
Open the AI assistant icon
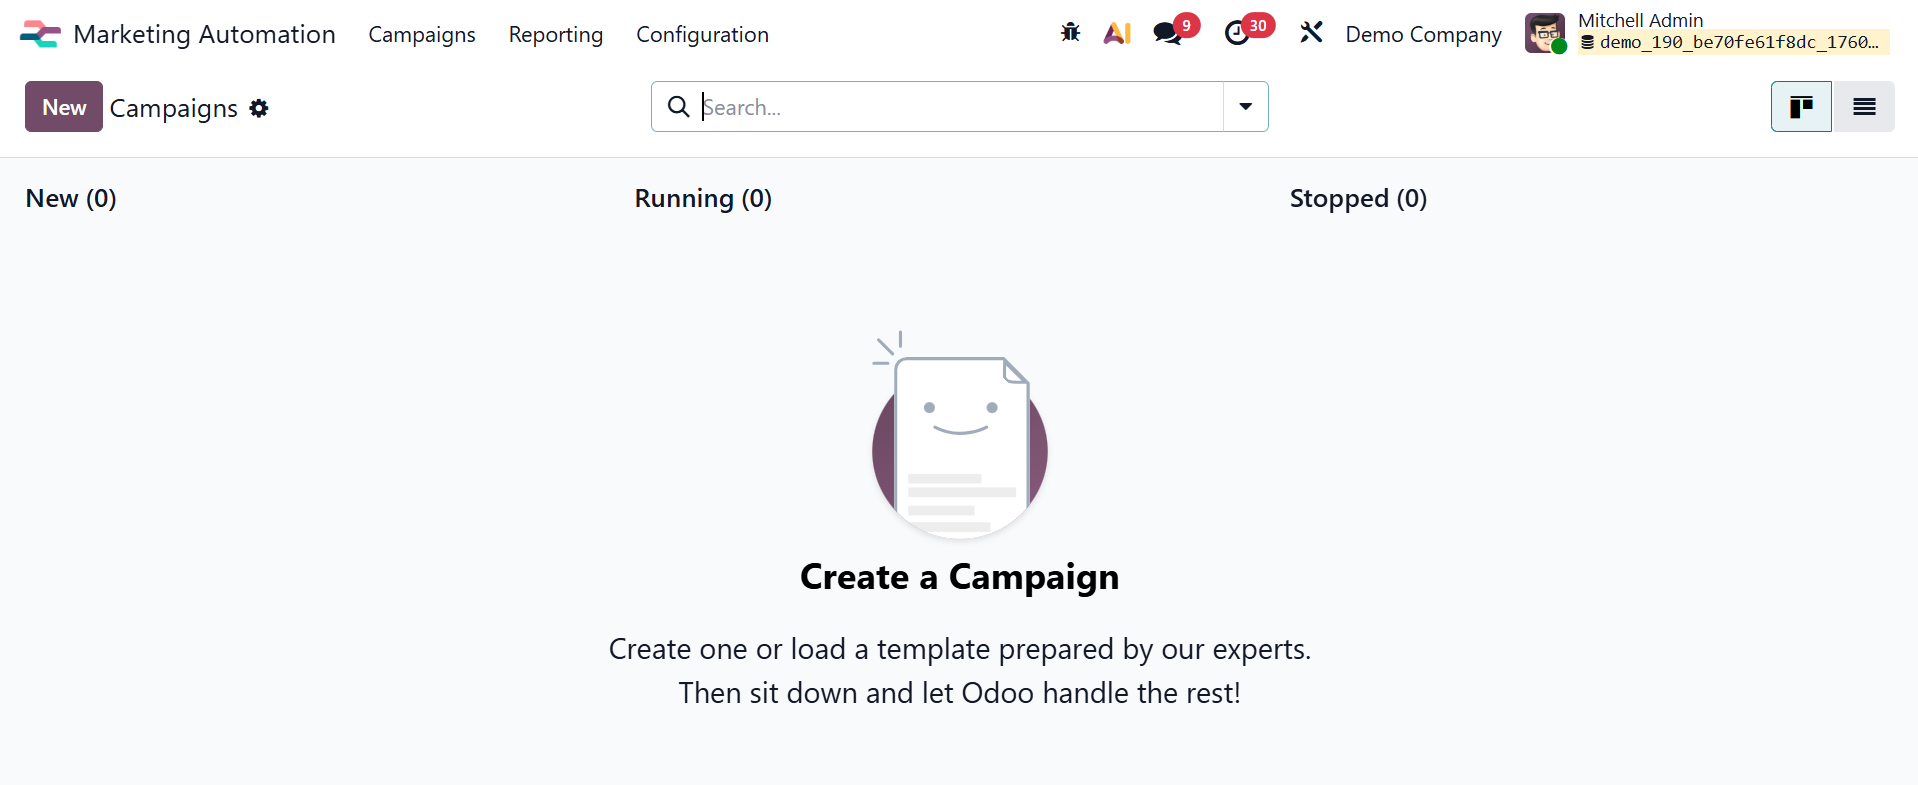(x=1117, y=33)
